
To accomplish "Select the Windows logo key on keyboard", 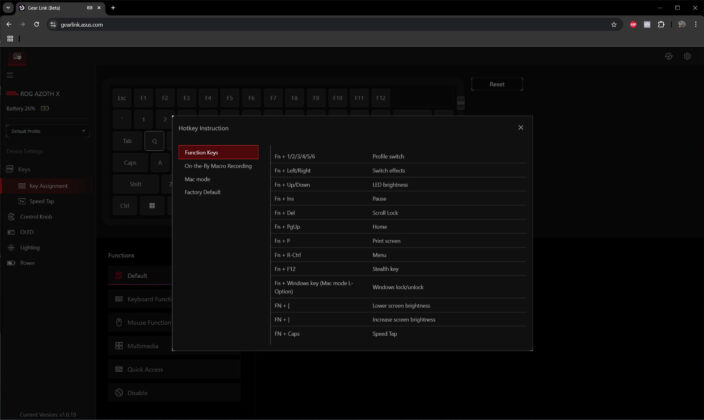I will 152,206.
